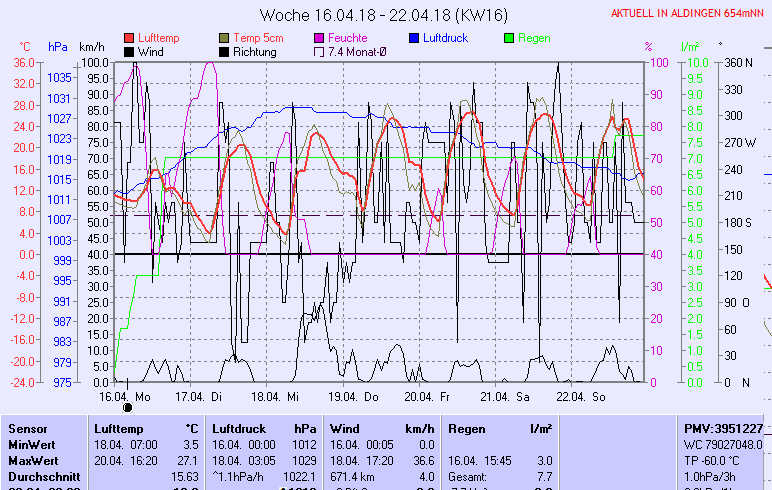Click the AKTUELL IN ALDINGEN 654mNN text

click(689, 14)
